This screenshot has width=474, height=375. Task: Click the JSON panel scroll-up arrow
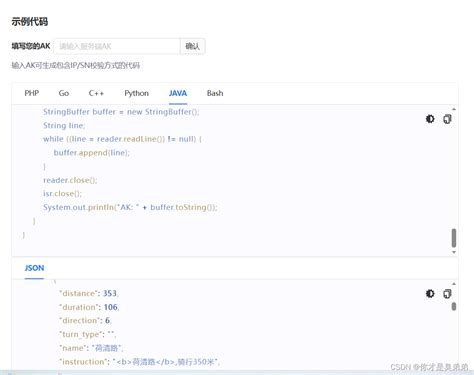[454, 284]
